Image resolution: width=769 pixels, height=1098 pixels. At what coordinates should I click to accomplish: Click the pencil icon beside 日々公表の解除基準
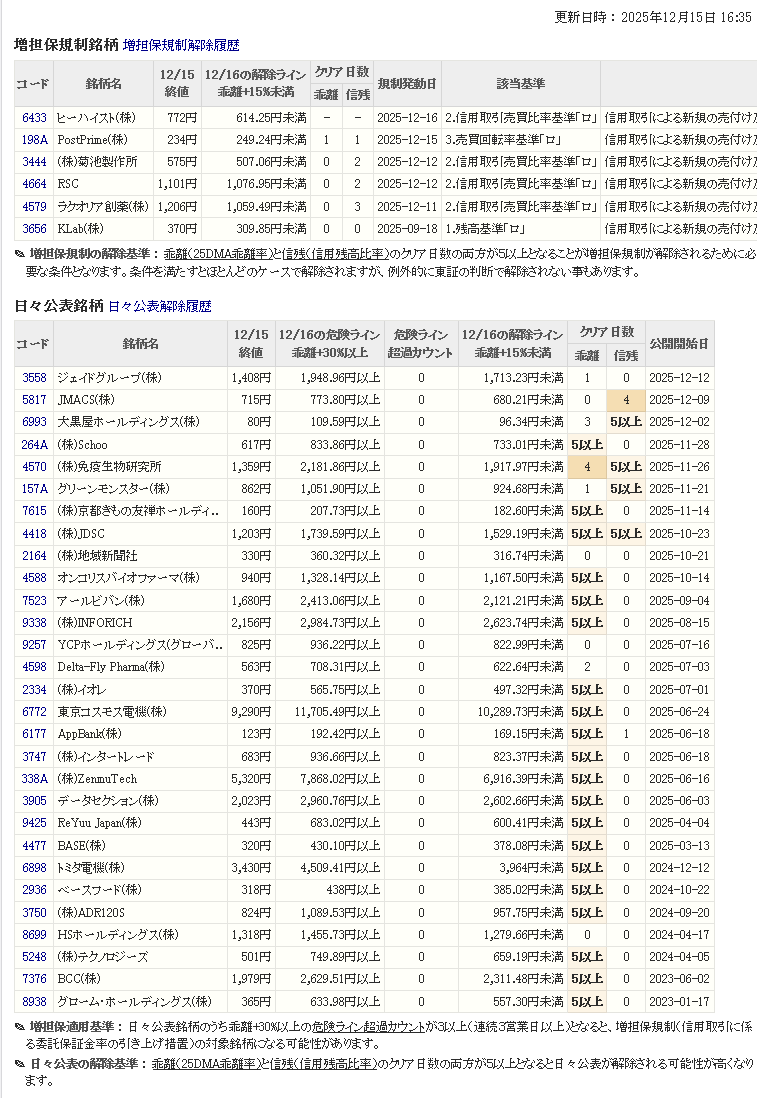(x=21, y=1064)
